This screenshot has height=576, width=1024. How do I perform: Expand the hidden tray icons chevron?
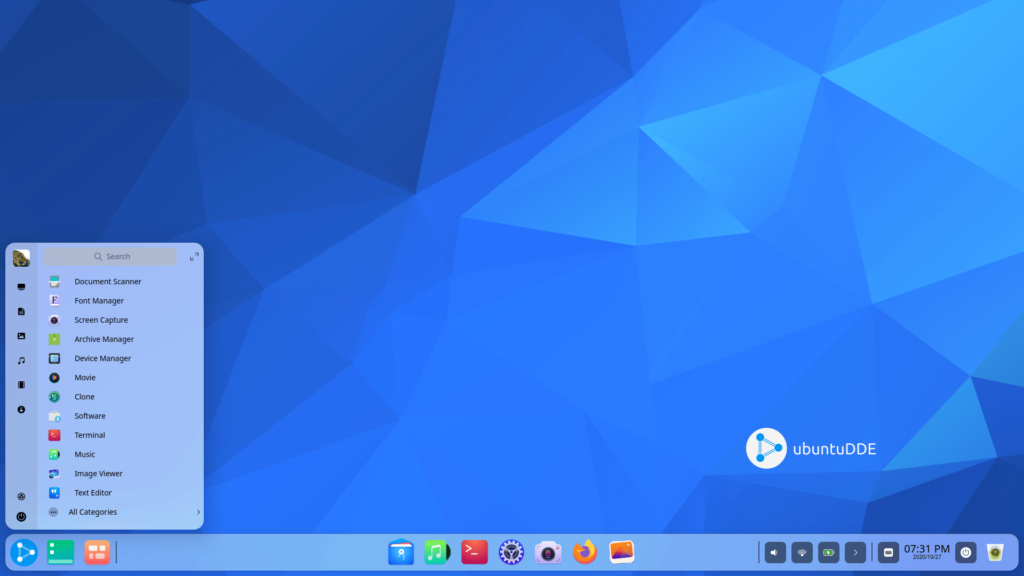855,551
